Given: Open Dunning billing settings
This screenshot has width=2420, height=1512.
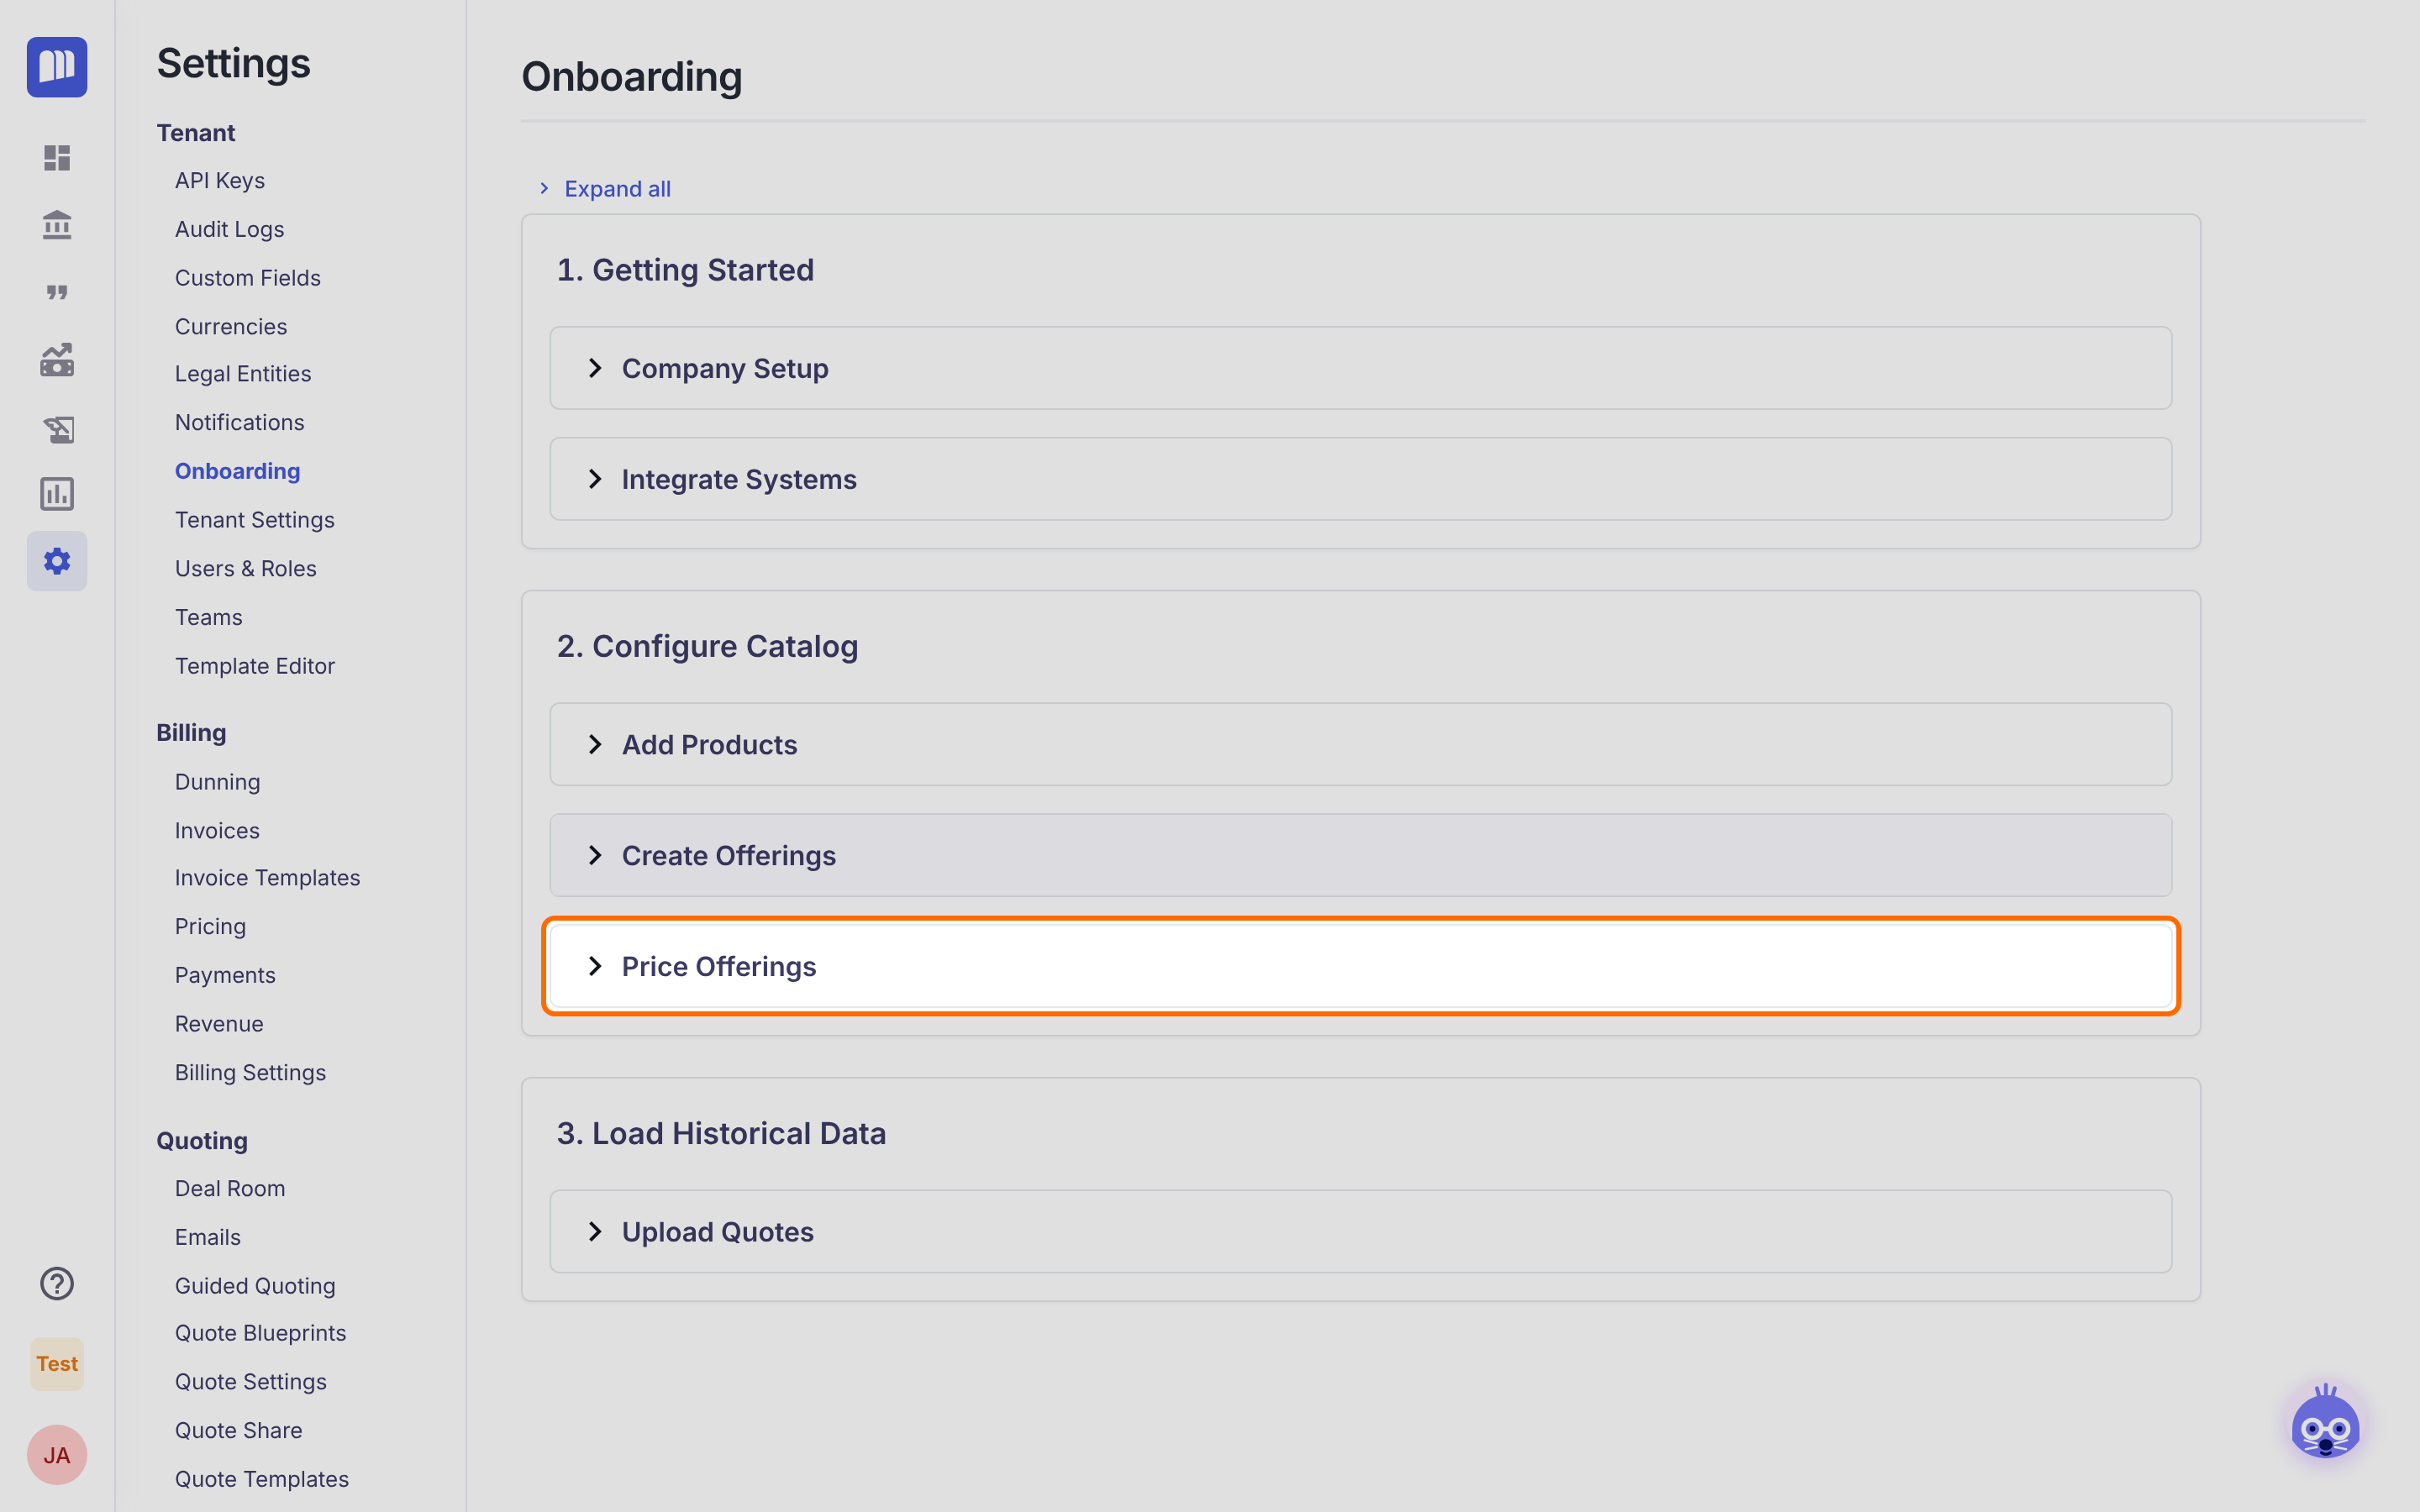Looking at the screenshot, I should [x=218, y=782].
